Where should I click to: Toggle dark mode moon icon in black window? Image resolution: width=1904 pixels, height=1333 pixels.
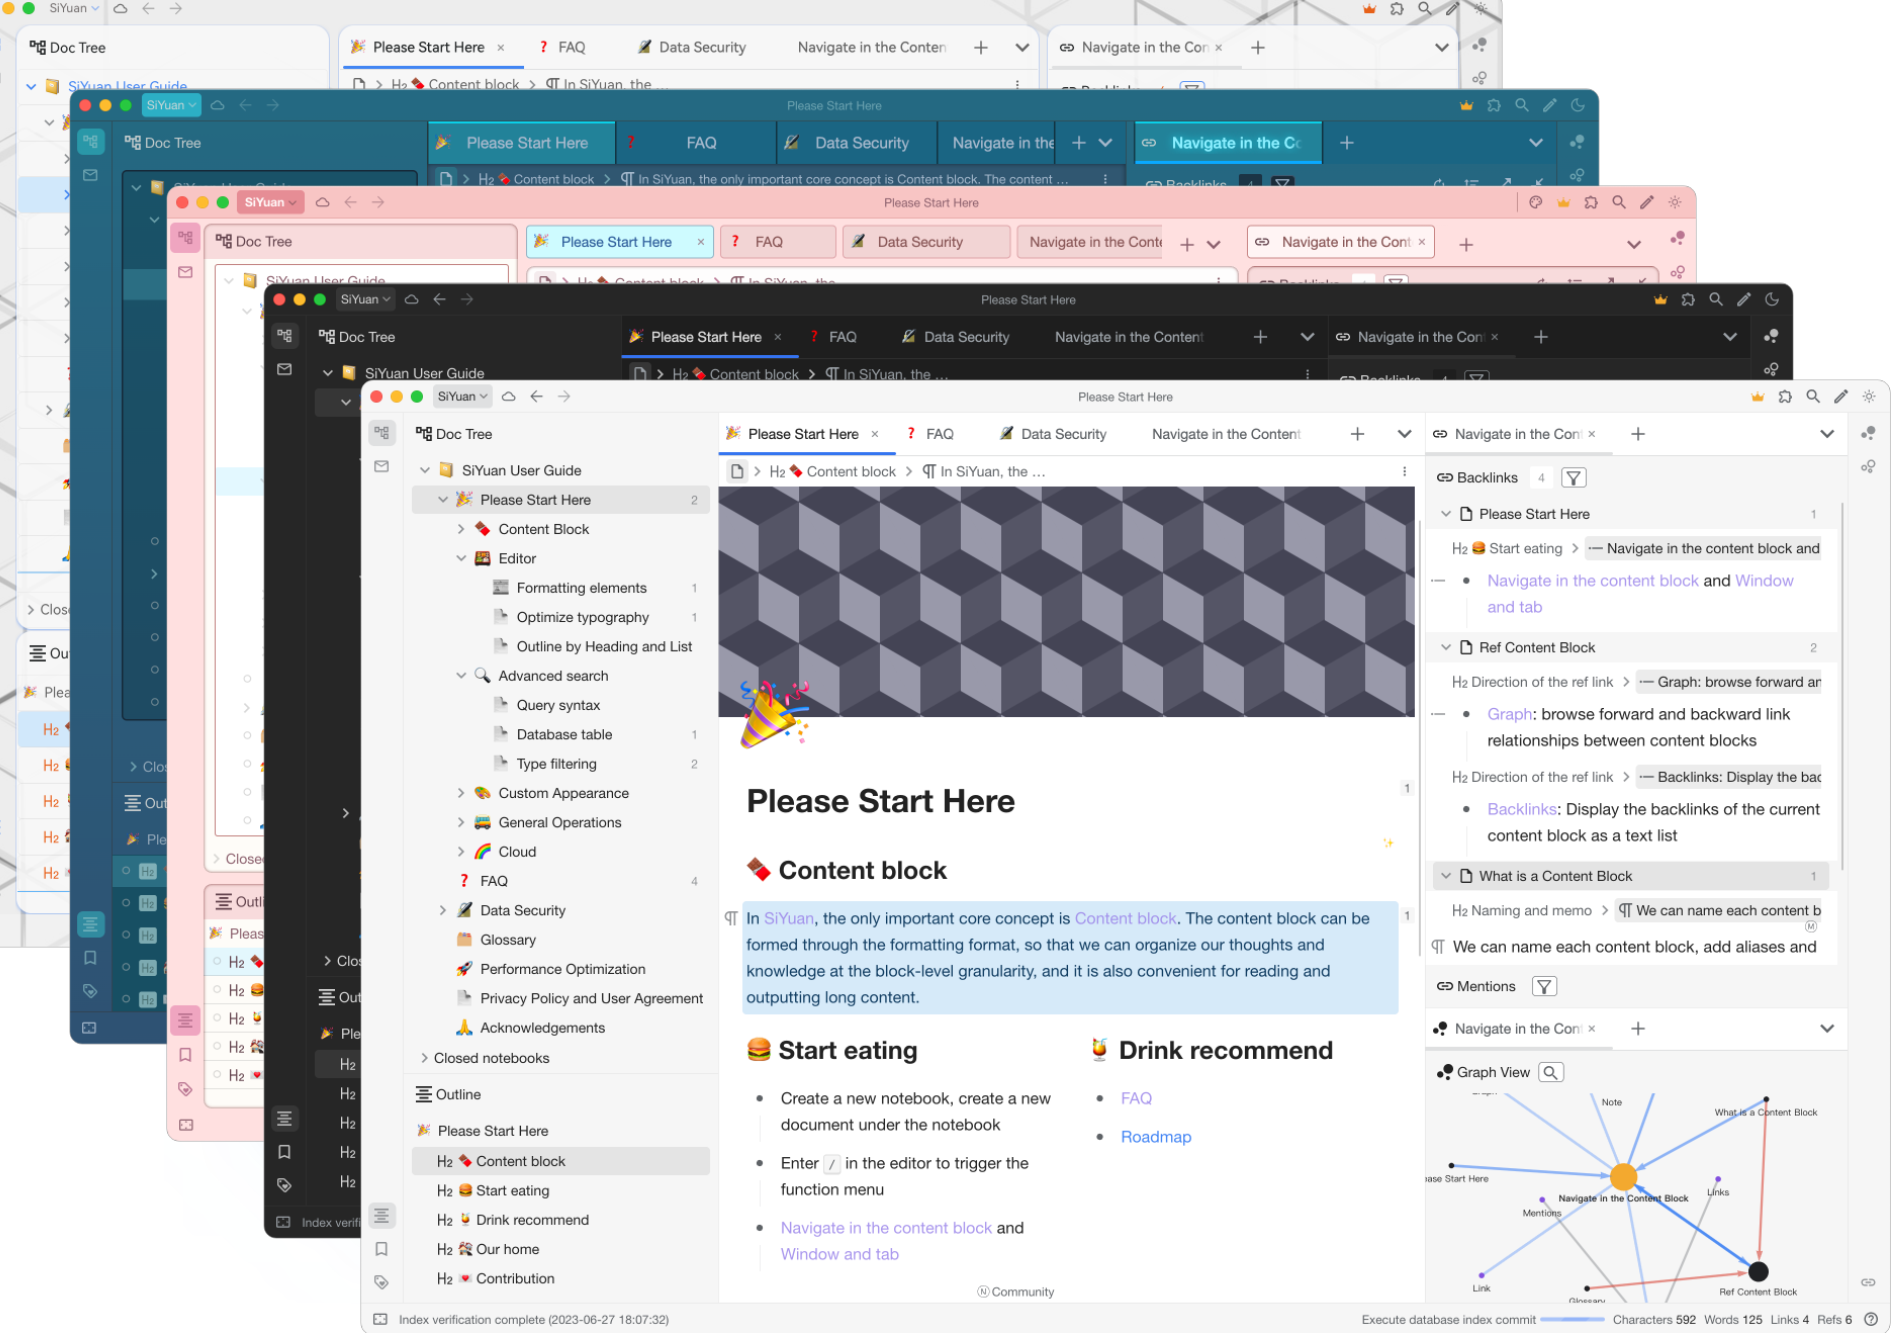point(1772,300)
